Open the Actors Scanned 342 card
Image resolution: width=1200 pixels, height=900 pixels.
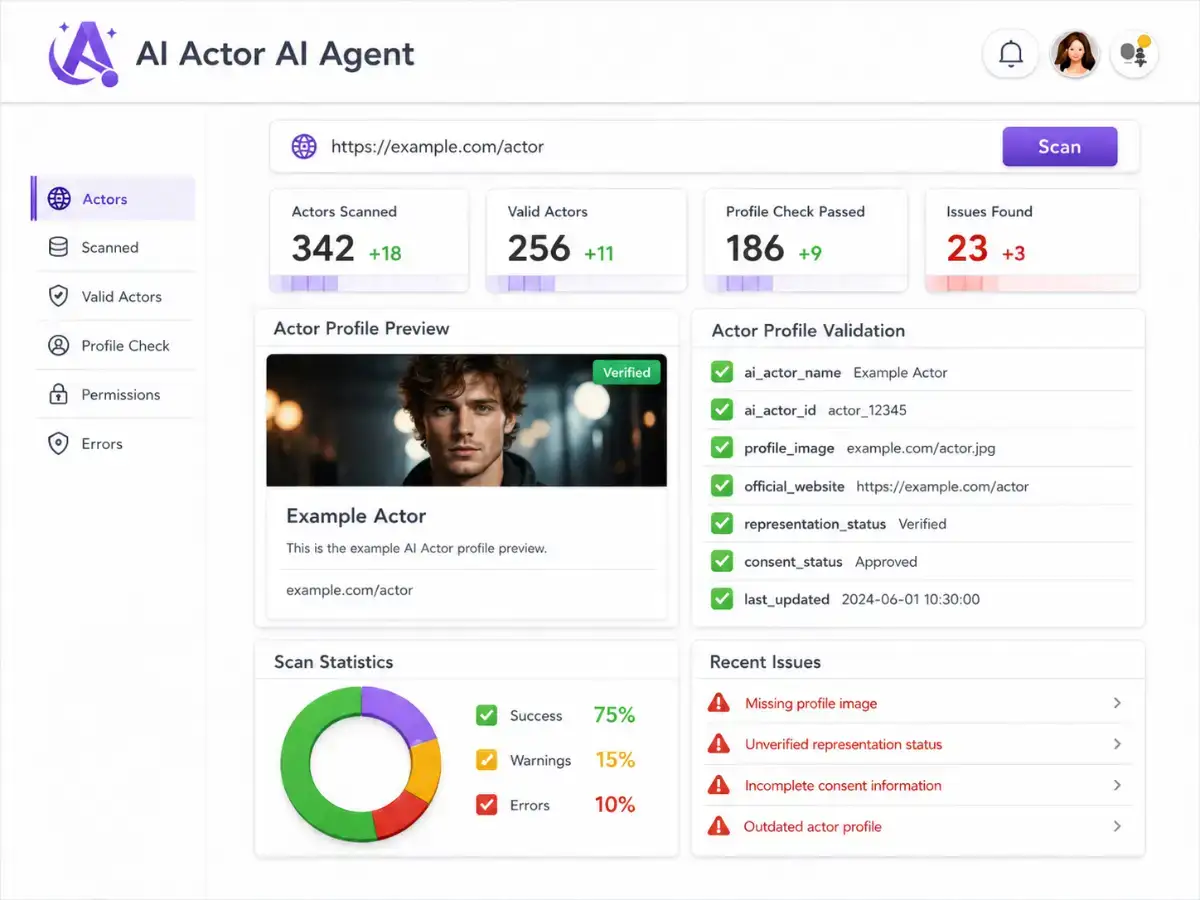point(368,240)
